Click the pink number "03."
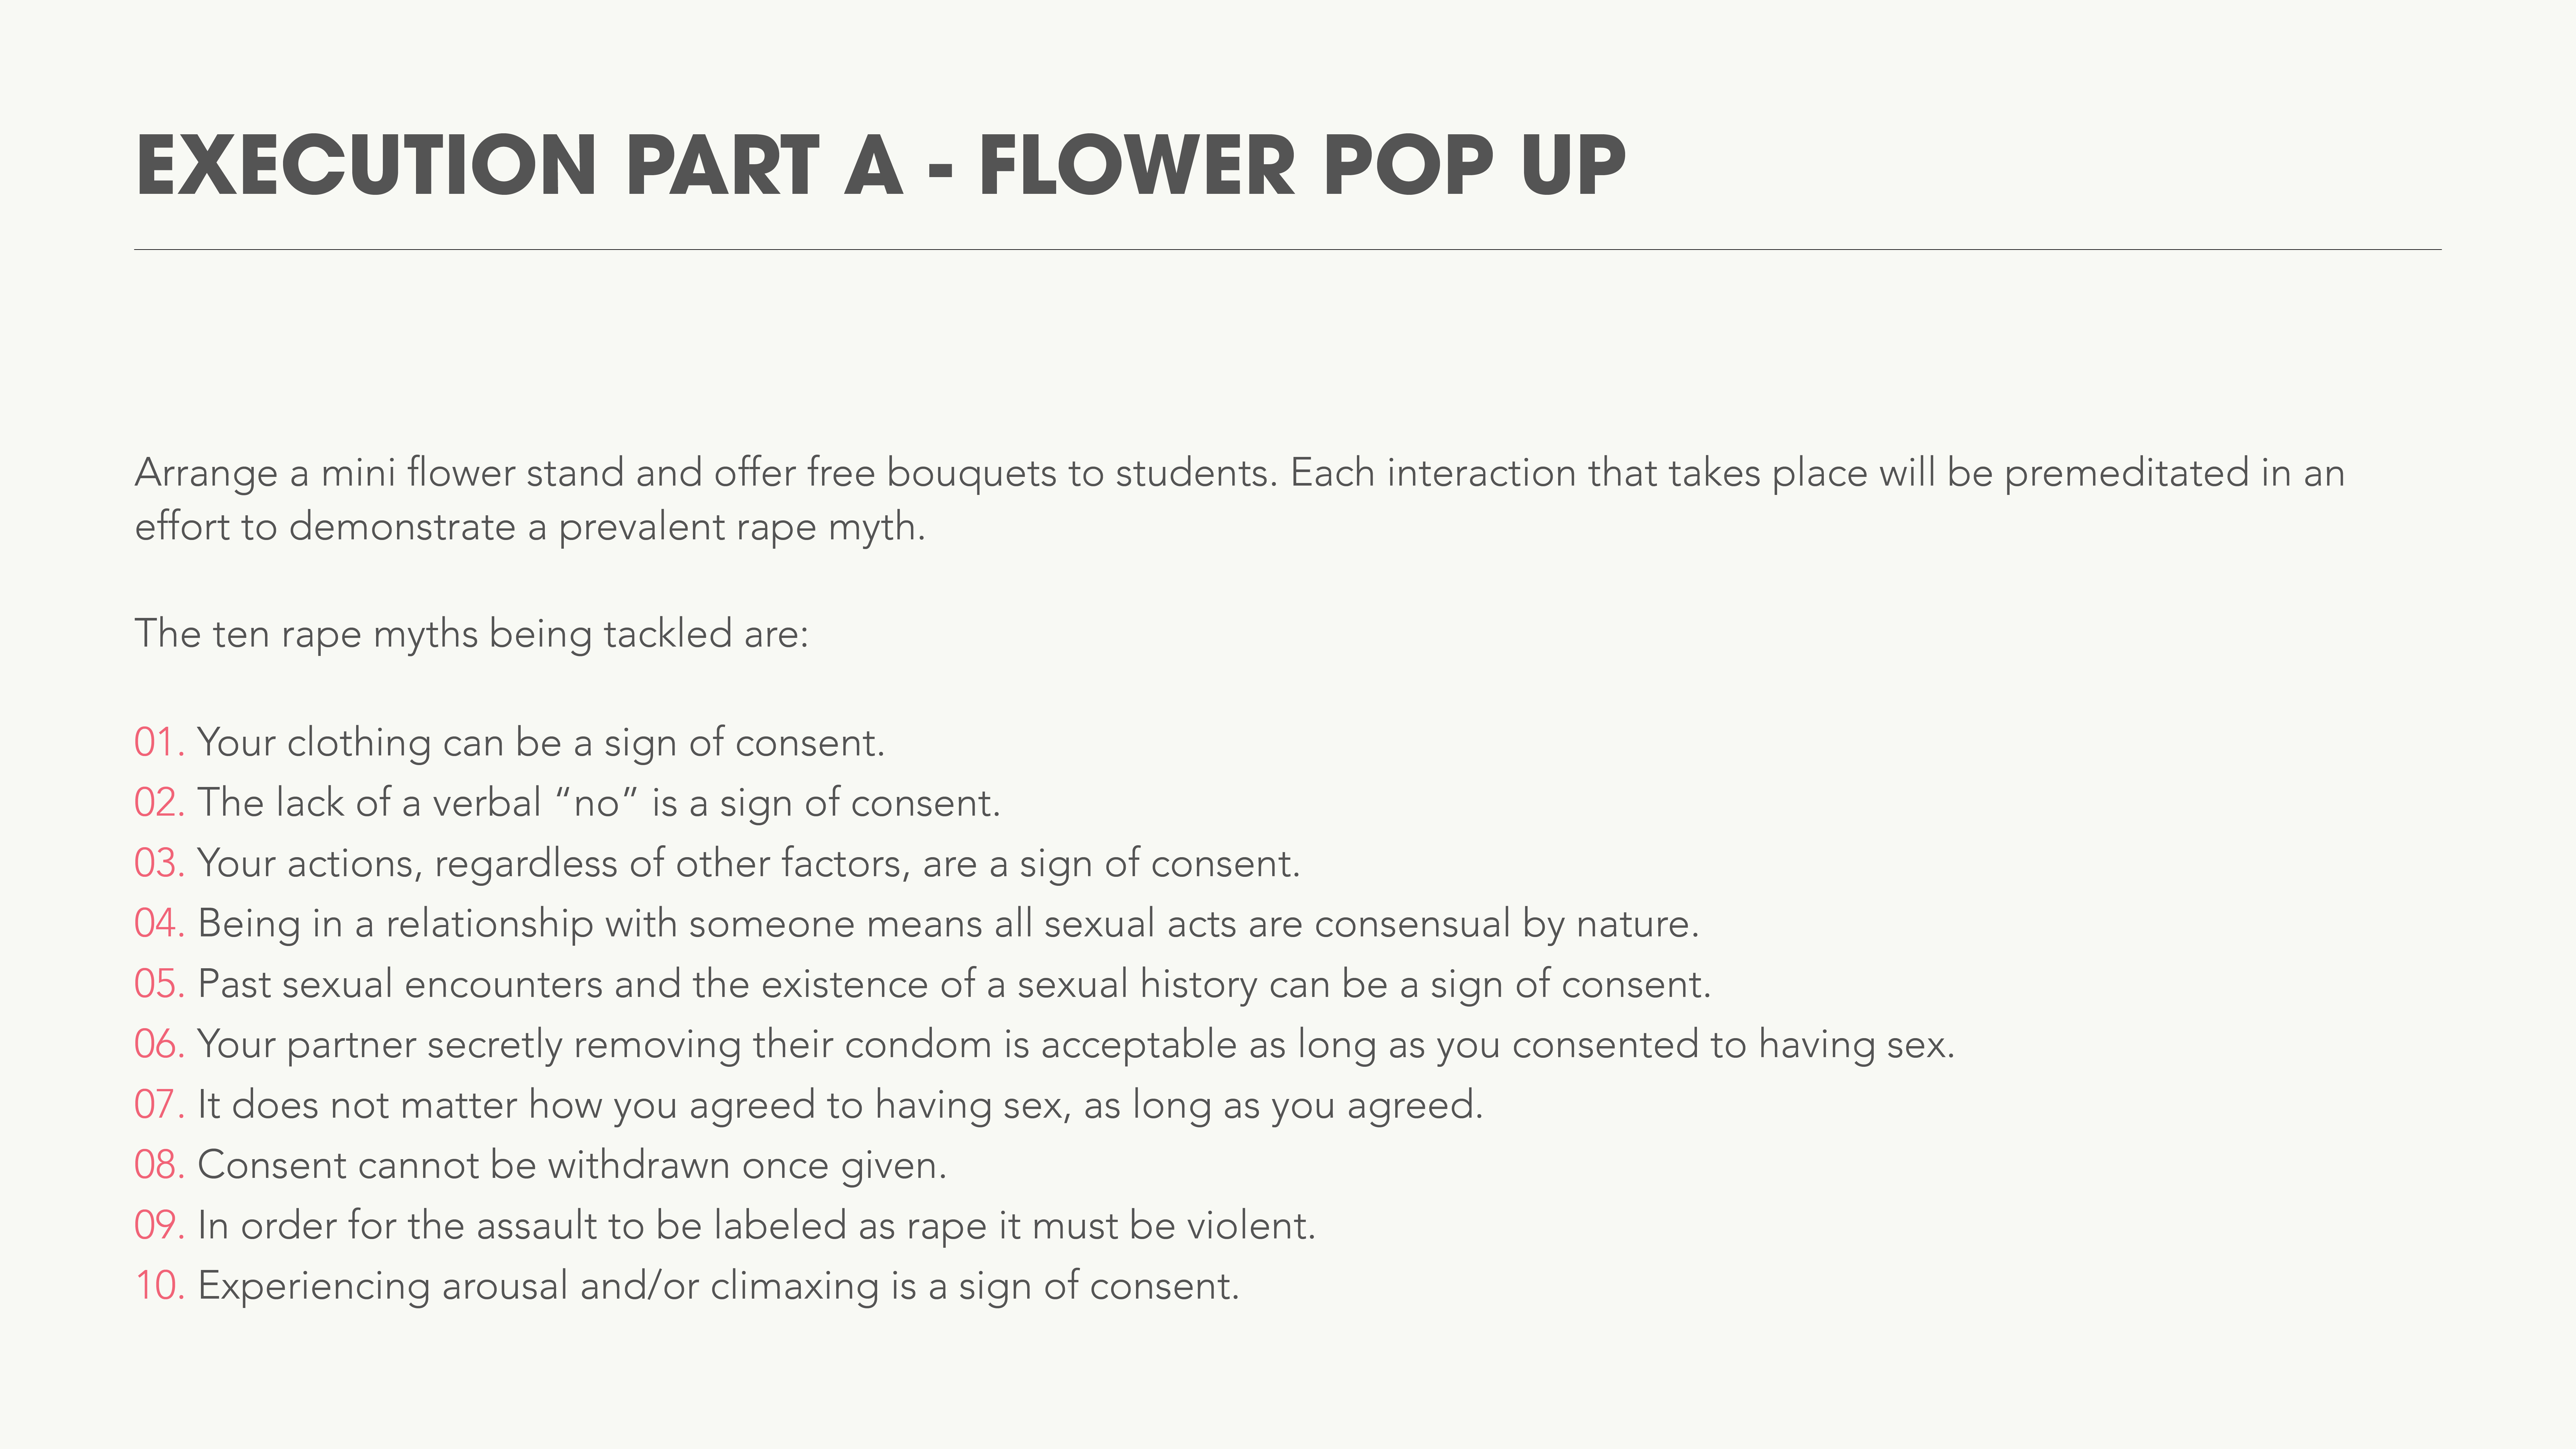2576x1449 pixels. click(159, 863)
